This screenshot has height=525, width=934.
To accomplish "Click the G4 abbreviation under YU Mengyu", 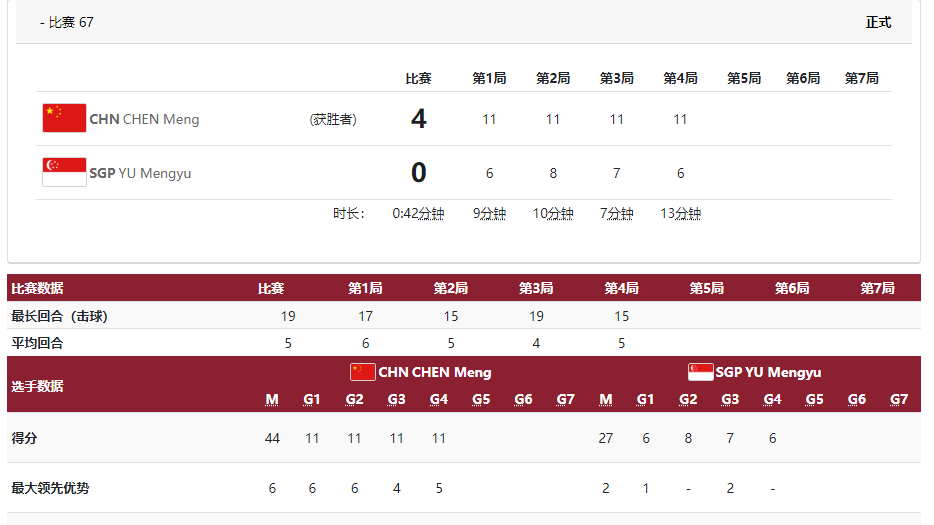I will click(772, 399).
